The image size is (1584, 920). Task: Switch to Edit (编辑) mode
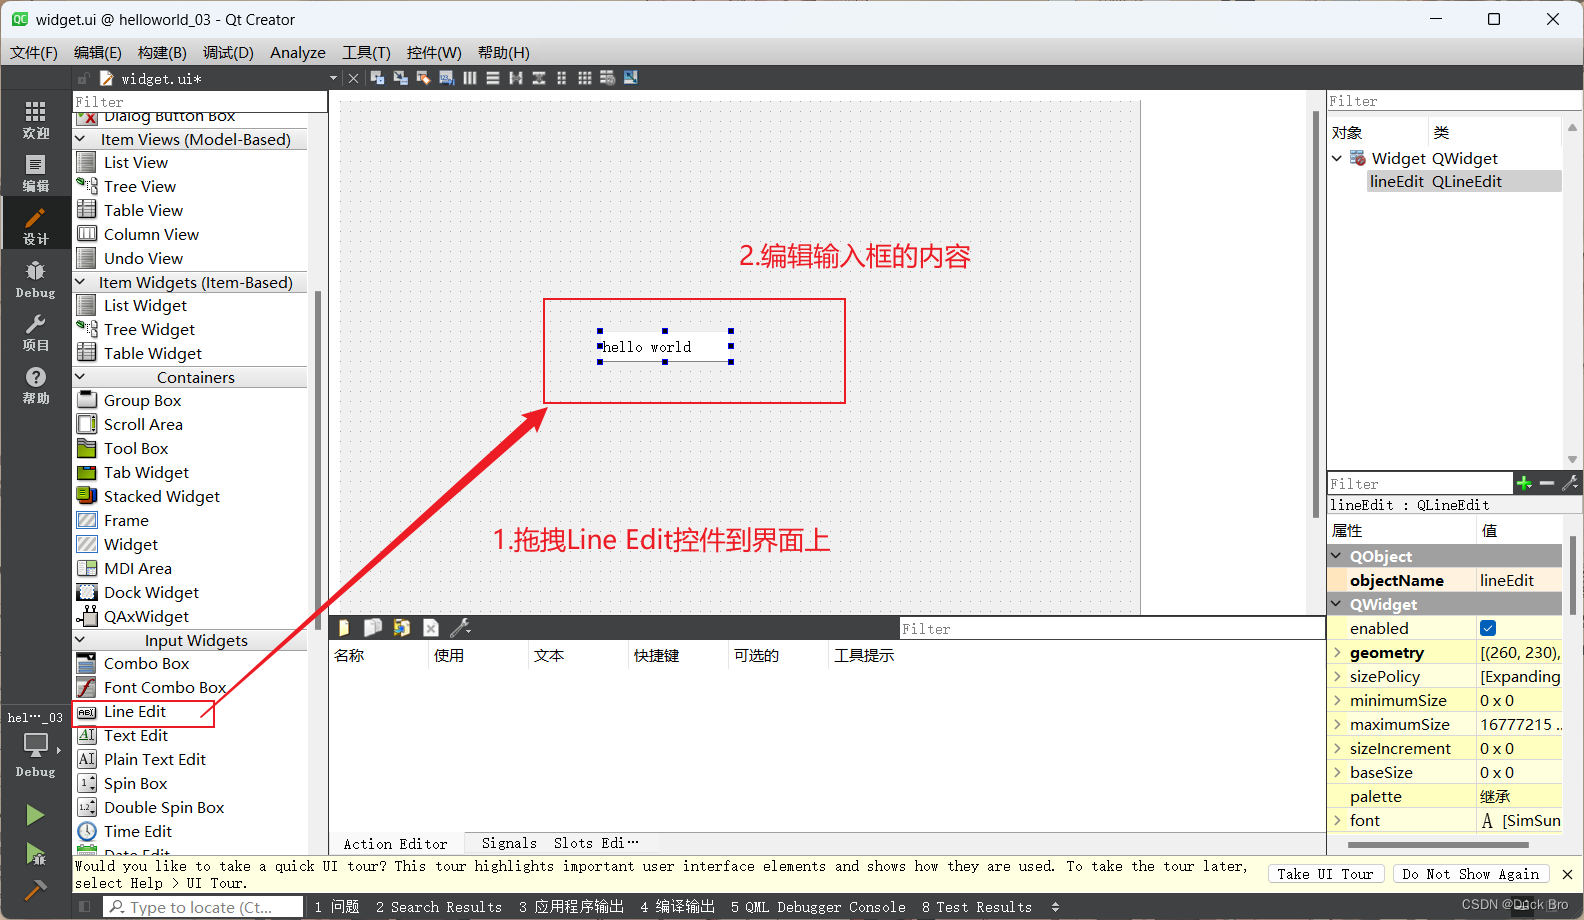[36, 173]
